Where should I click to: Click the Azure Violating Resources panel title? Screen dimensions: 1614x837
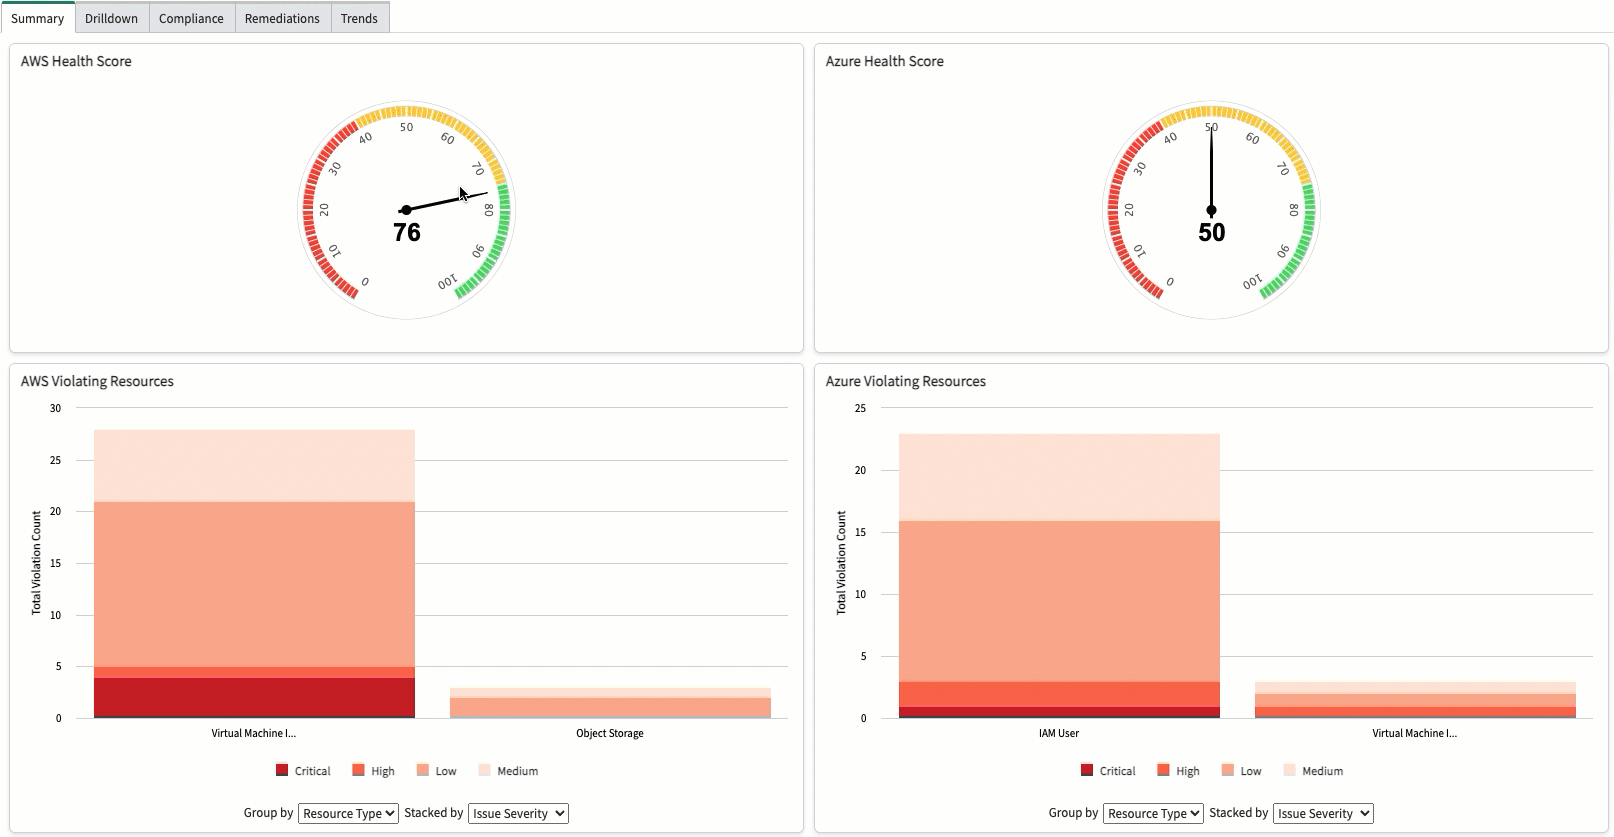click(905, 381)
